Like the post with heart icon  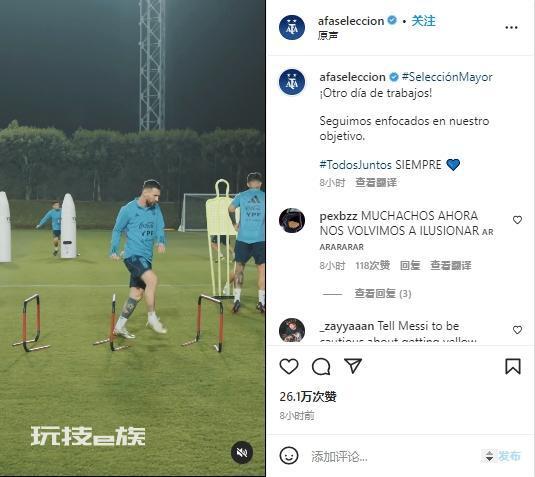tap(289, 366)
